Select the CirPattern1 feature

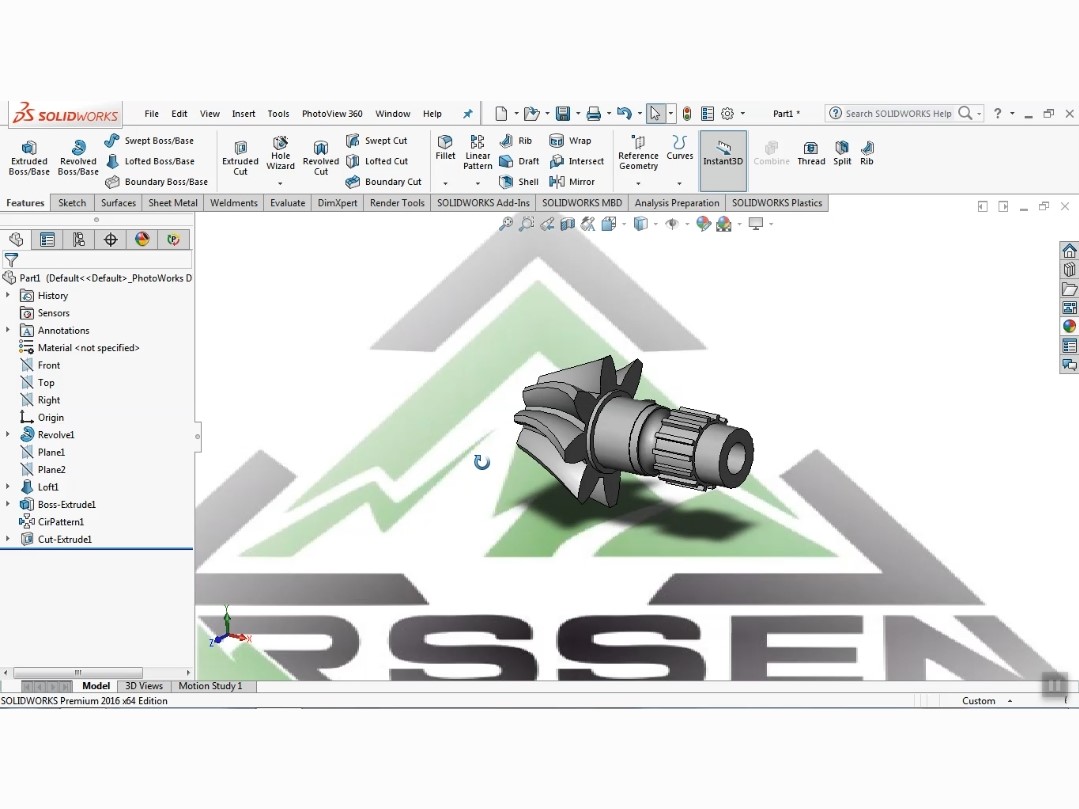pos(52,522)
